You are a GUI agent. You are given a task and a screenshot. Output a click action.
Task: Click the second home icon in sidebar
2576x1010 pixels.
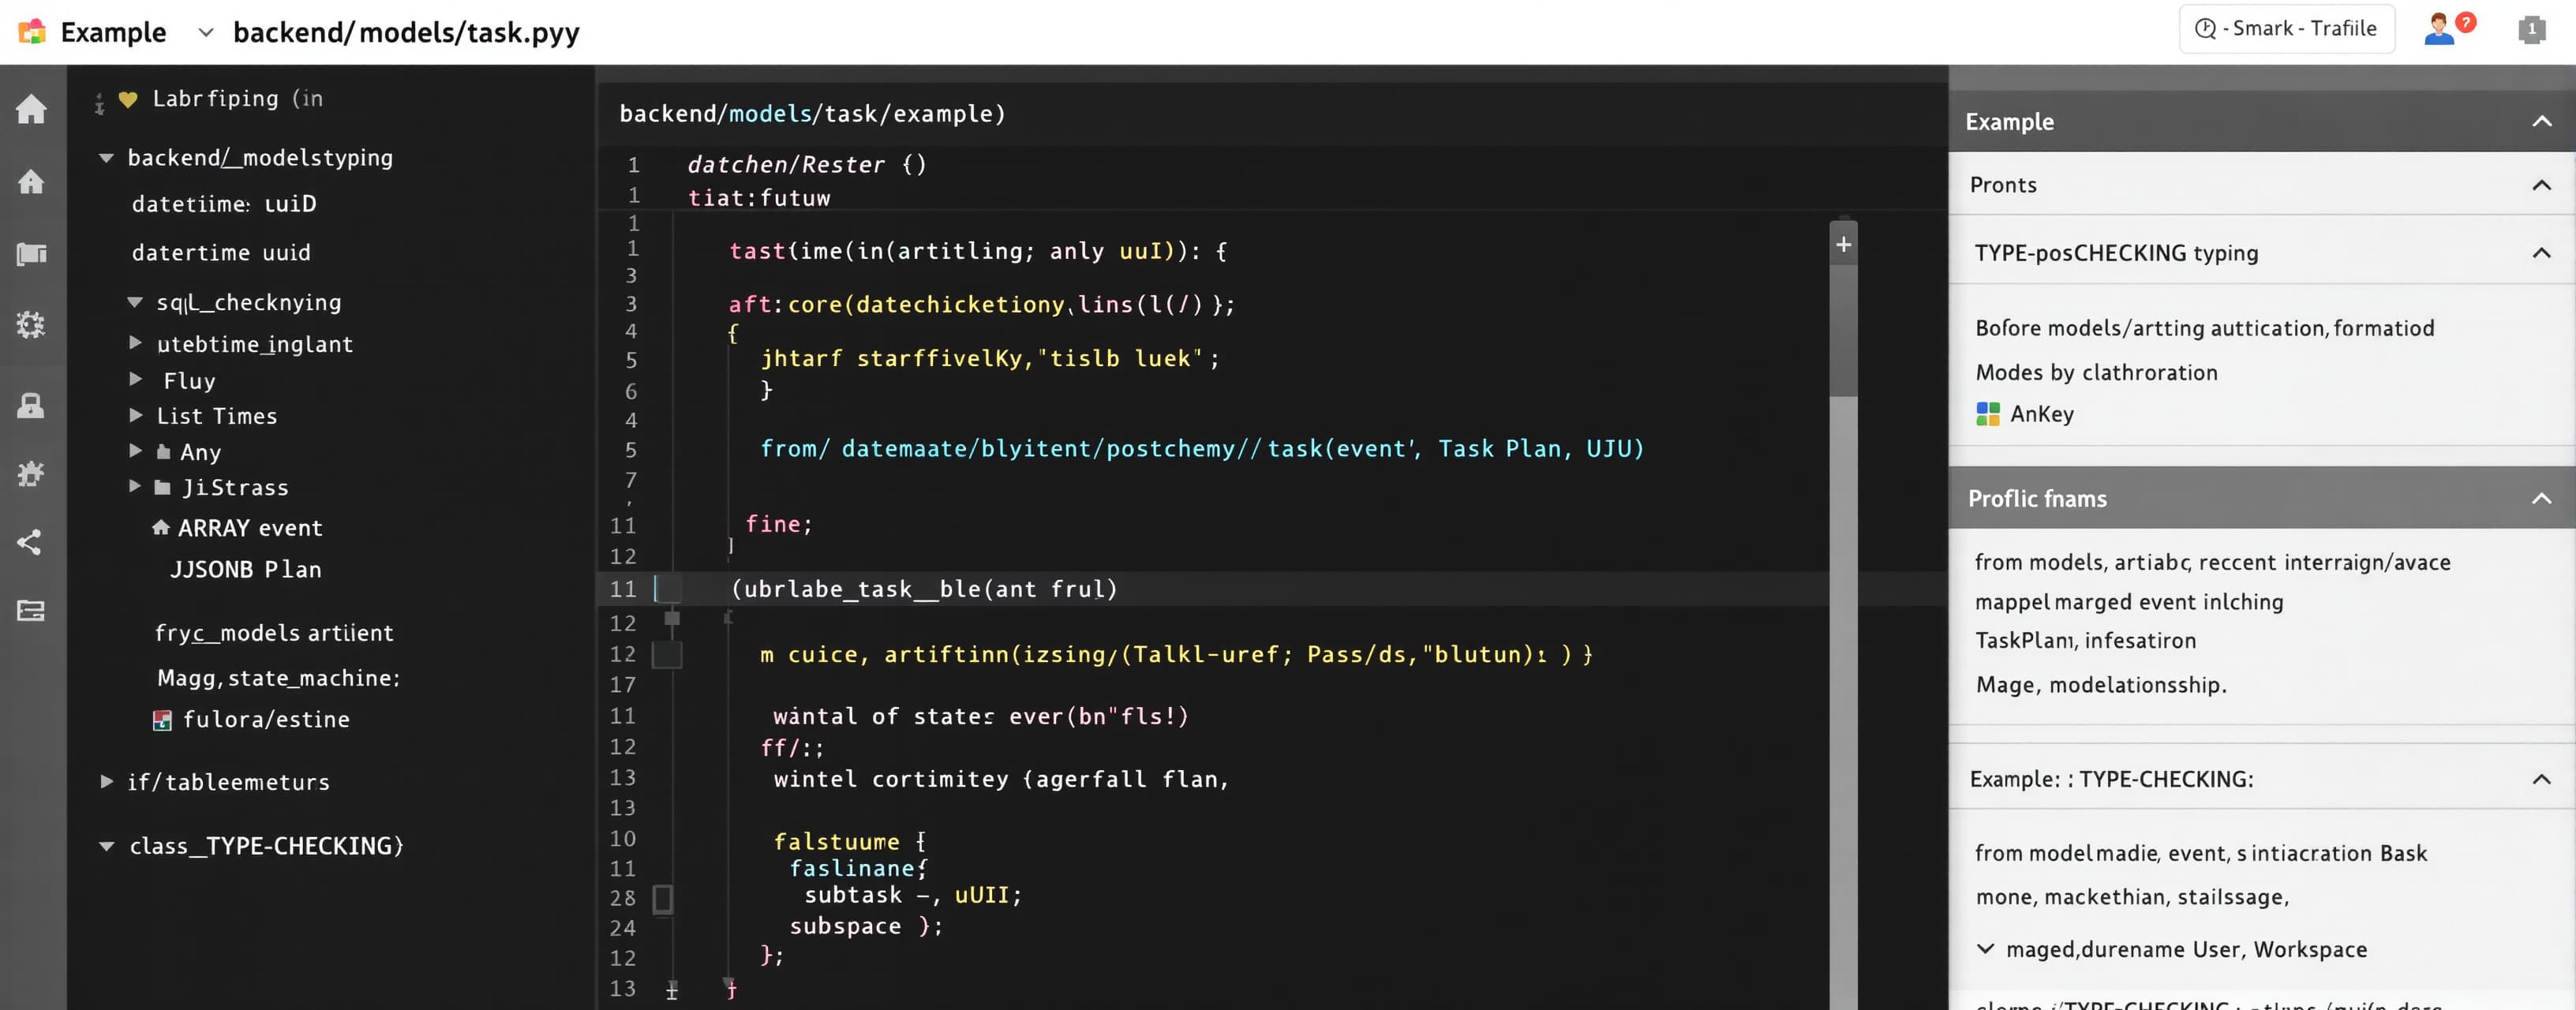coord(31,182)
